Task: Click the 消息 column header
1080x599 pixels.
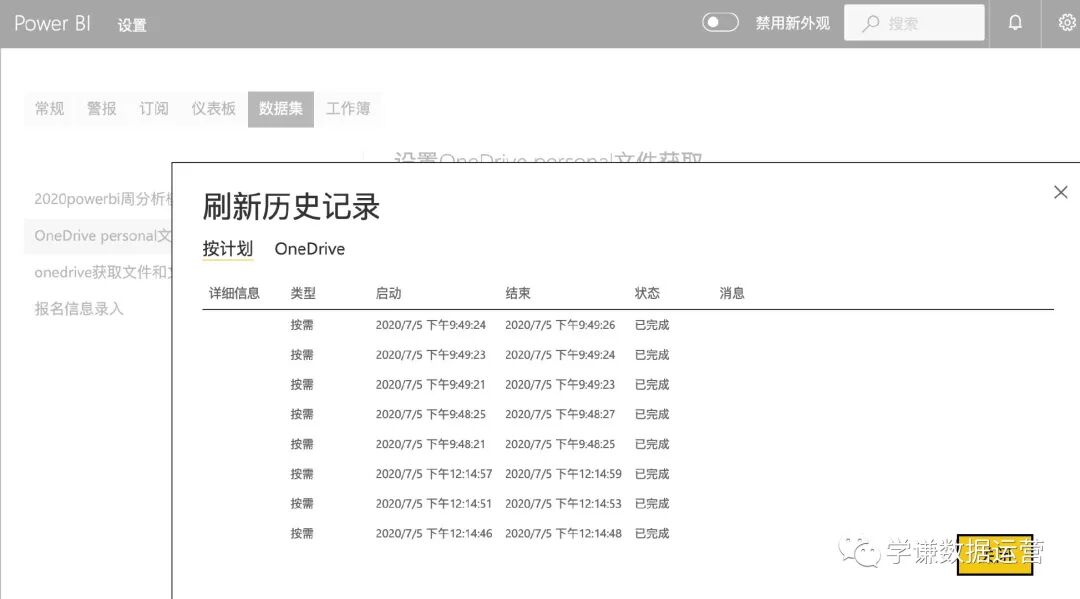Action: 732,293
